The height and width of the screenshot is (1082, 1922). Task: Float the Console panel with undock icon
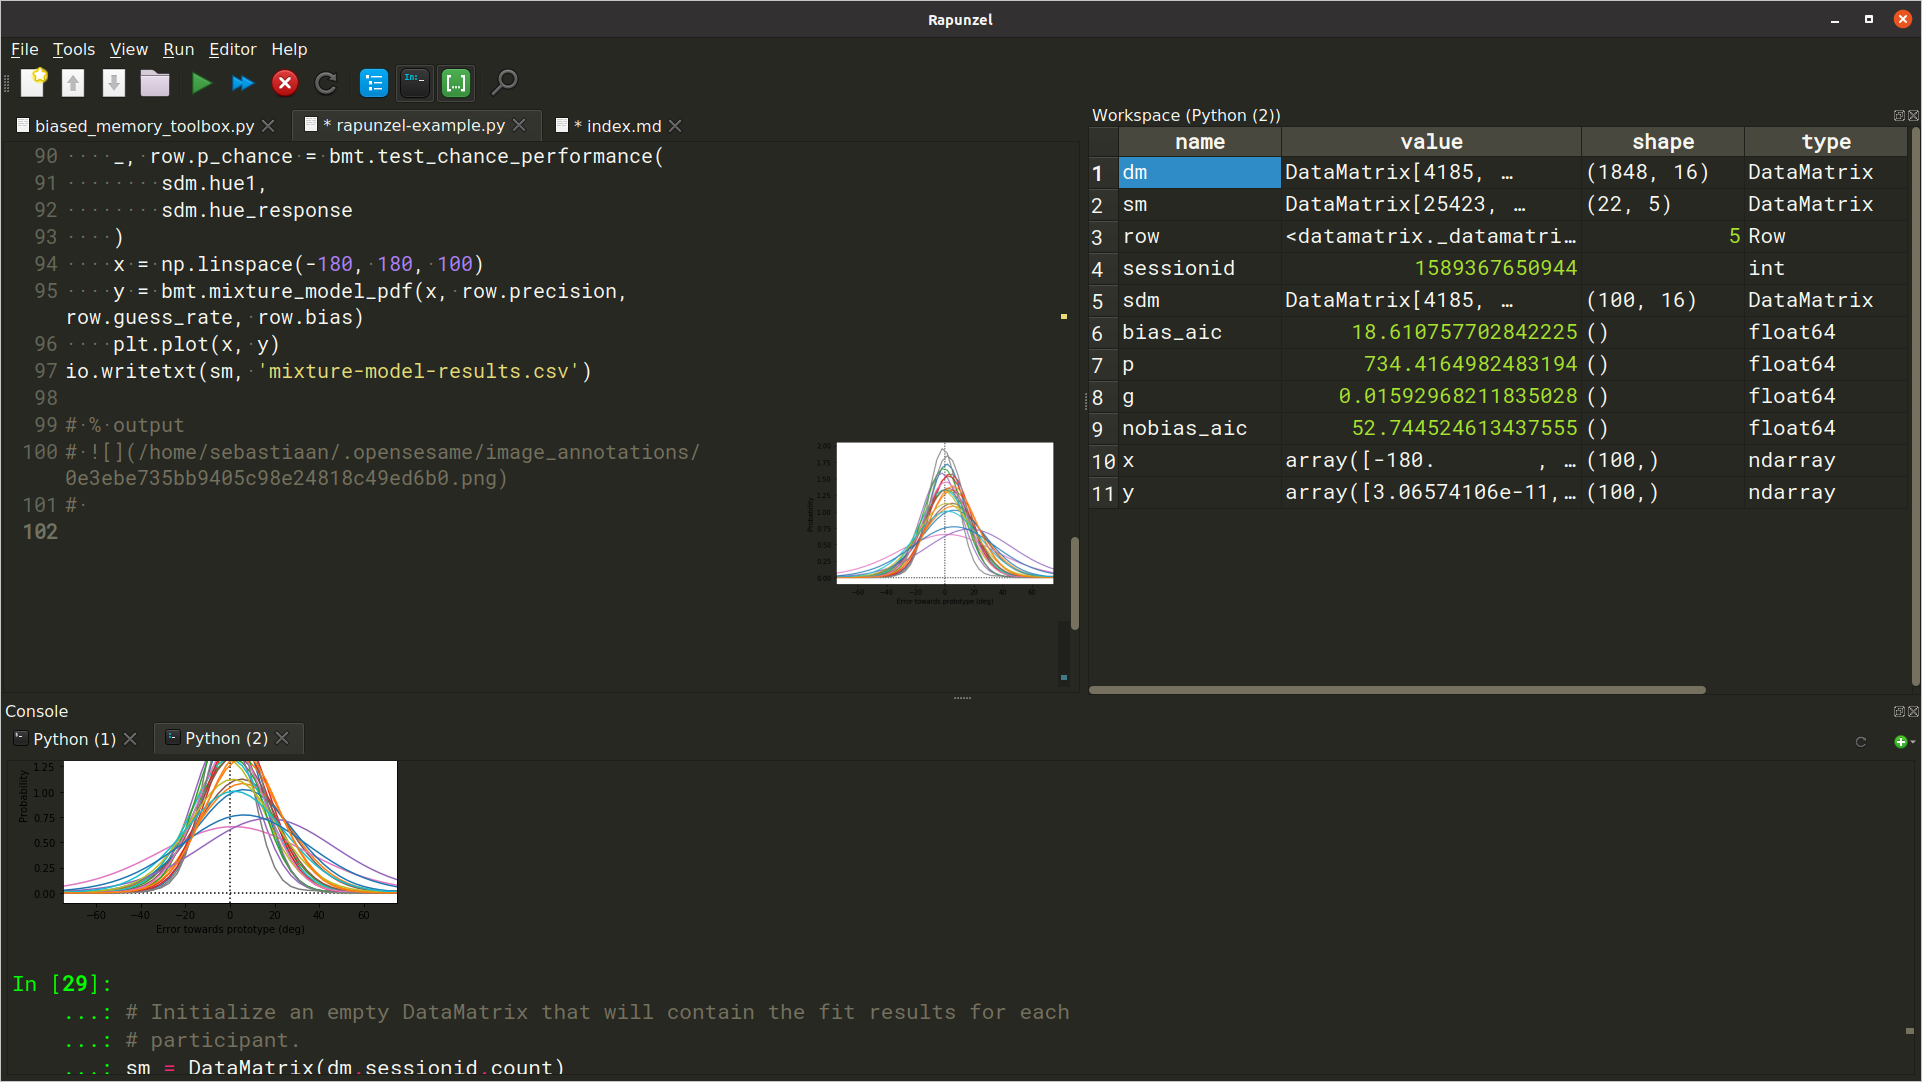[1899, 712]
